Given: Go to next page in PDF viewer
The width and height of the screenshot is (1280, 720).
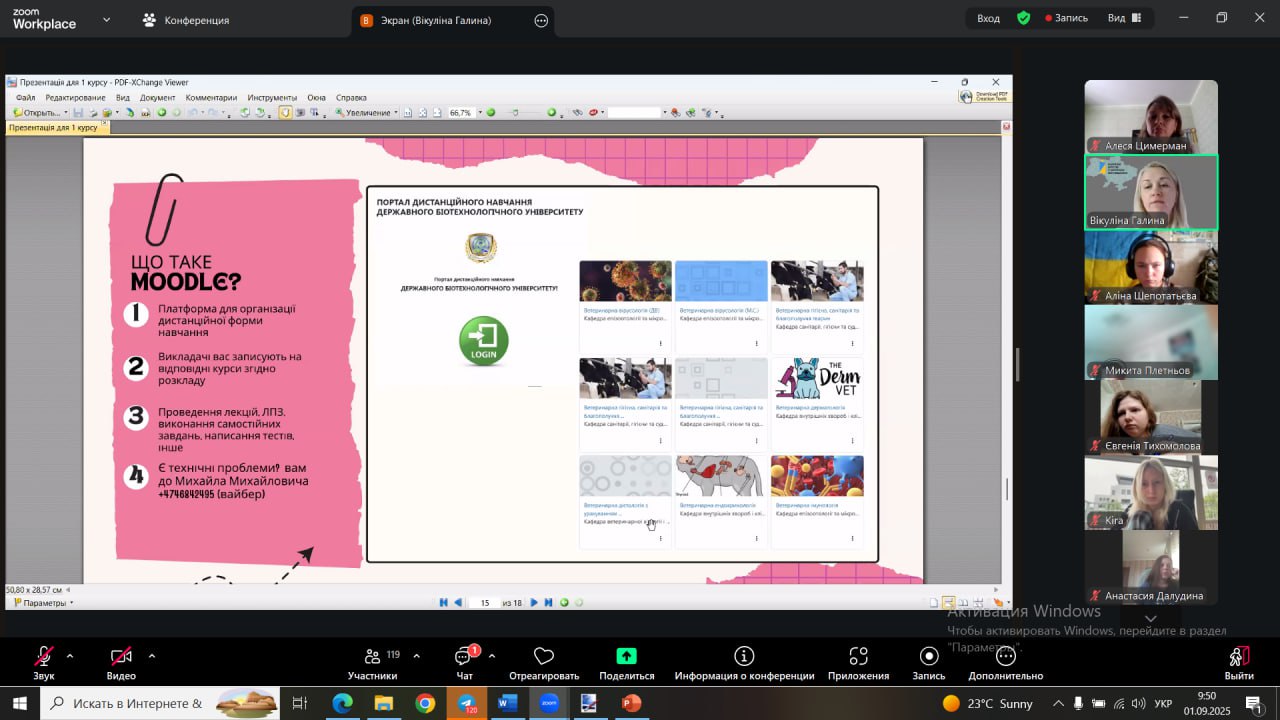Looking at the screenshot, I should pyautogui.click(x=534, y=602).
